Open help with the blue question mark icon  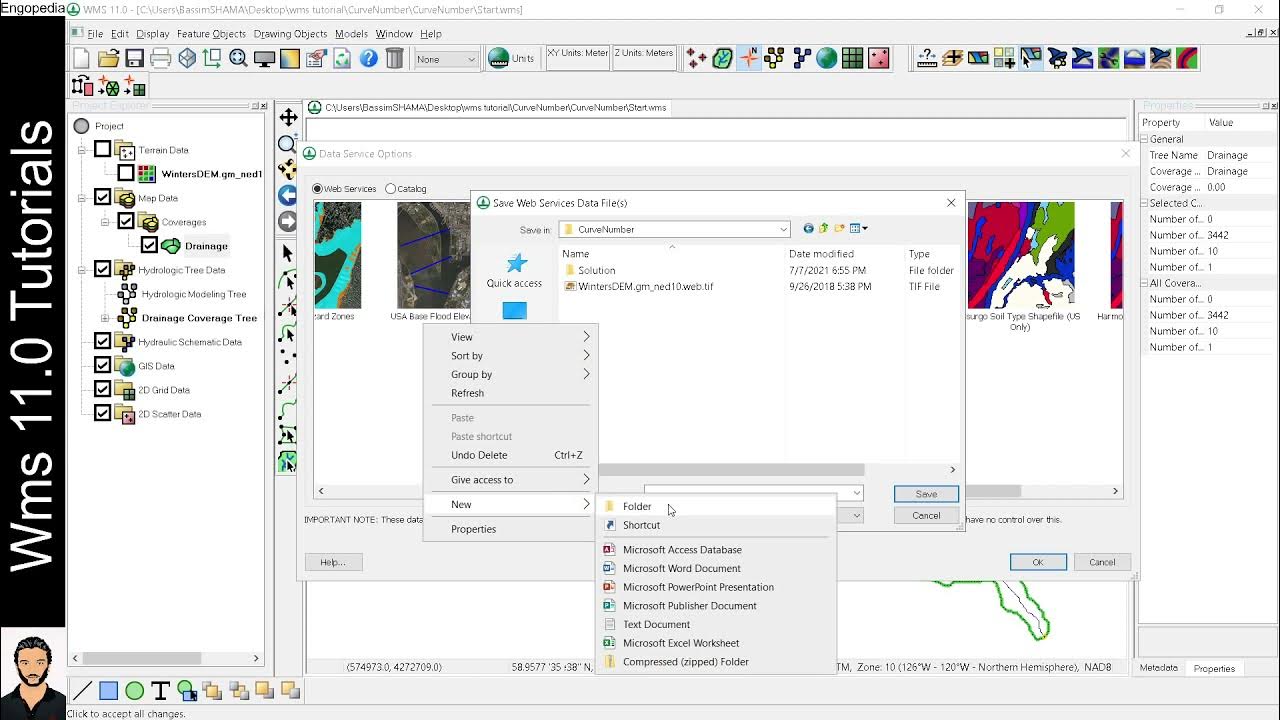[x=368, y=59]
